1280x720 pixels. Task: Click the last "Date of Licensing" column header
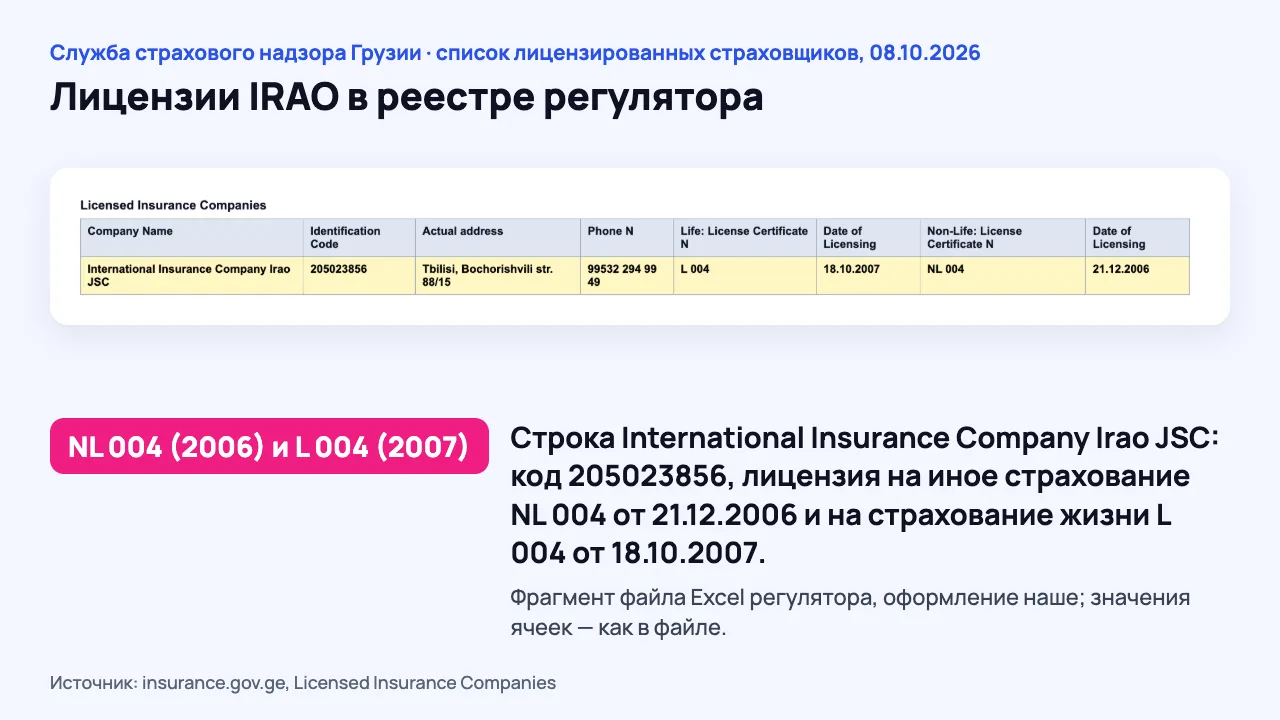pyautogui.click(x=1137, y=238)
